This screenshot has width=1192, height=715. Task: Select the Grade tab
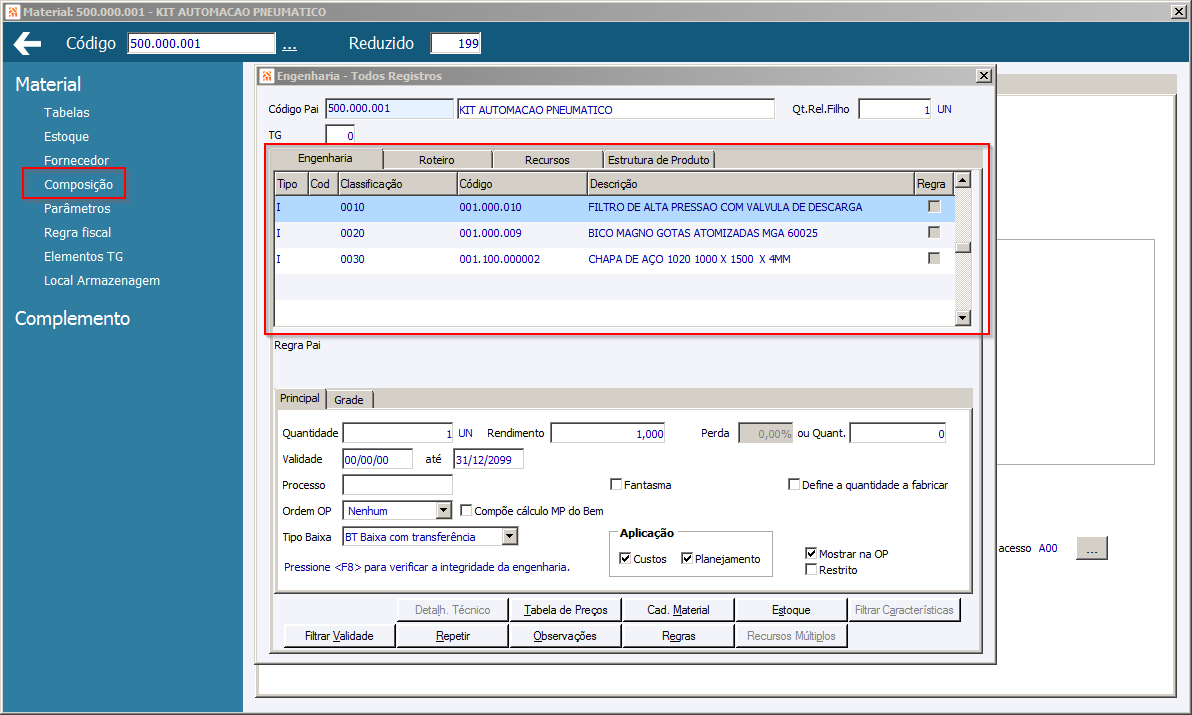click(348, 400)
